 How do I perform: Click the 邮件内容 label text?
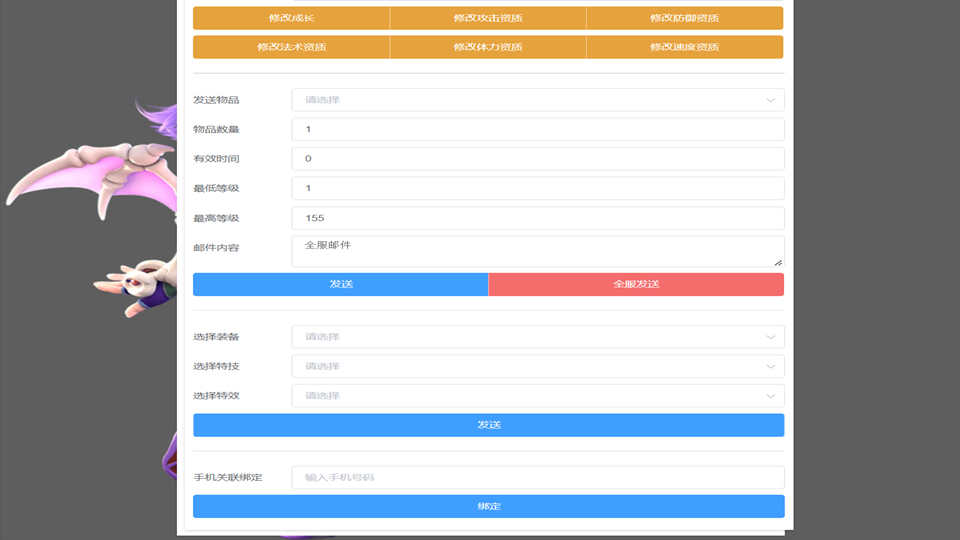point(216,247)
